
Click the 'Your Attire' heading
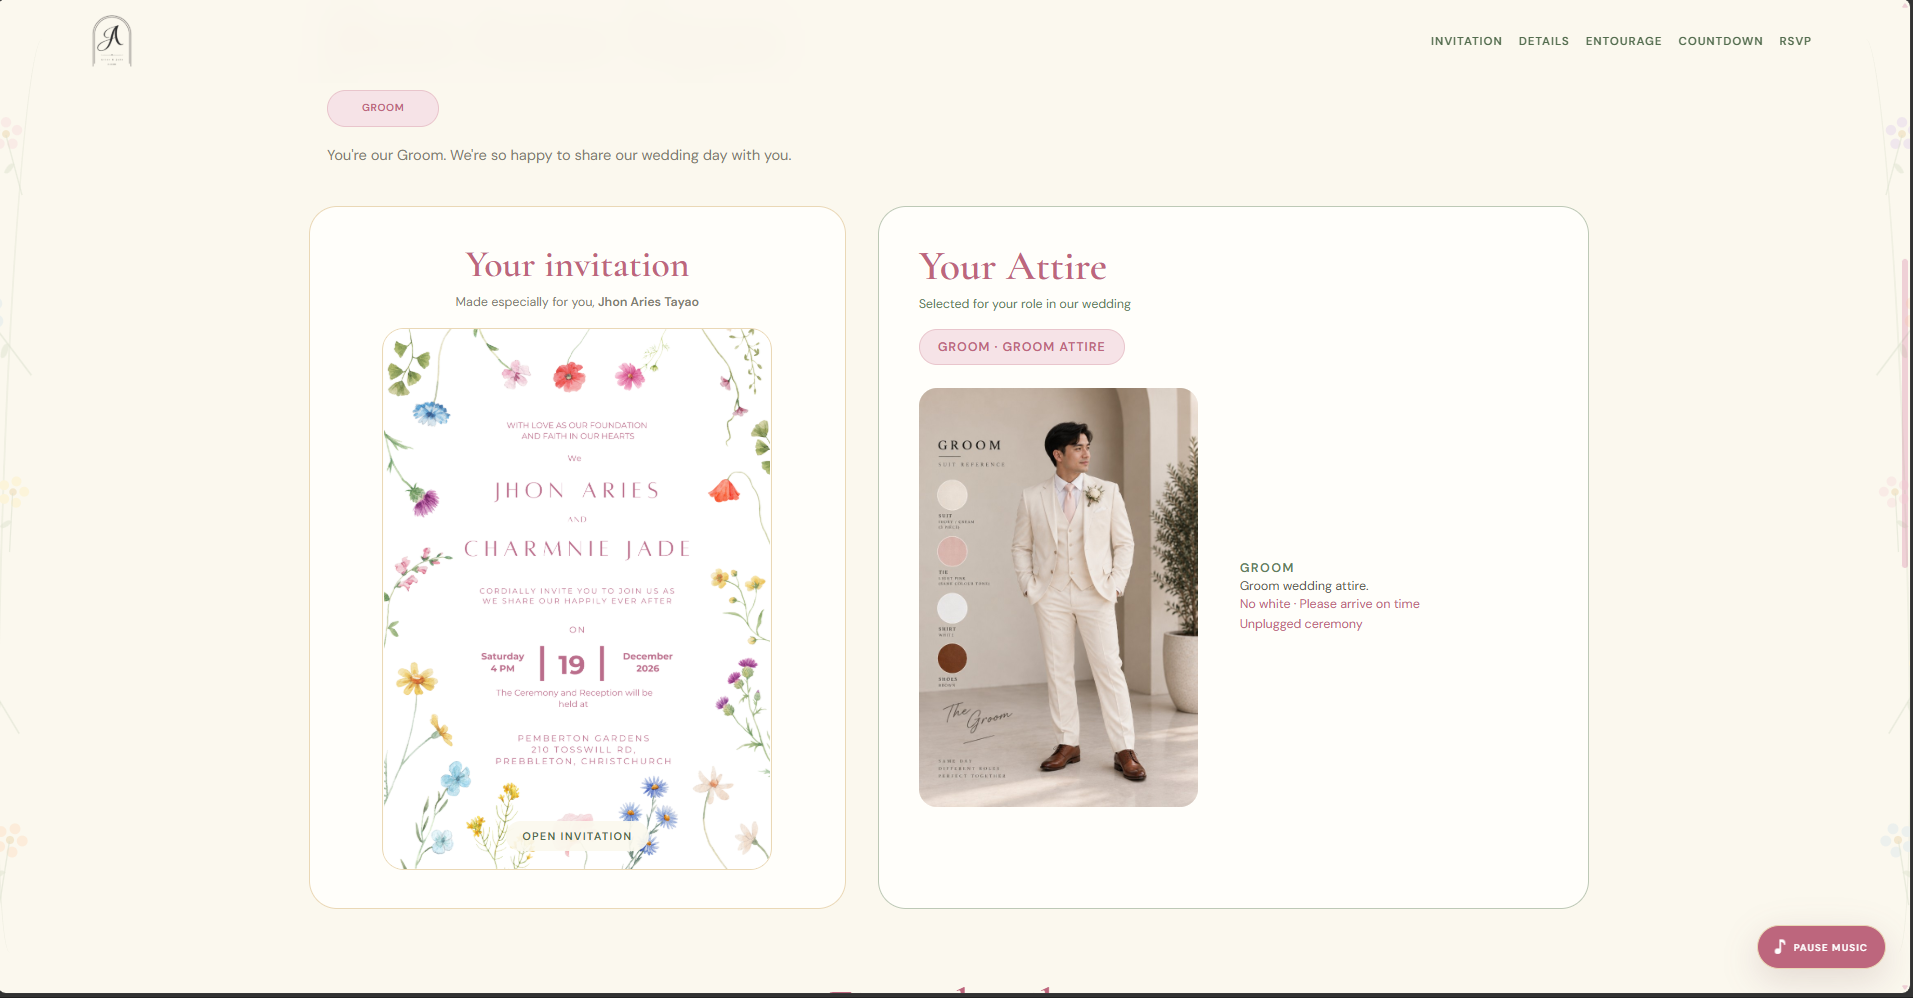(x=1012, y=267)
